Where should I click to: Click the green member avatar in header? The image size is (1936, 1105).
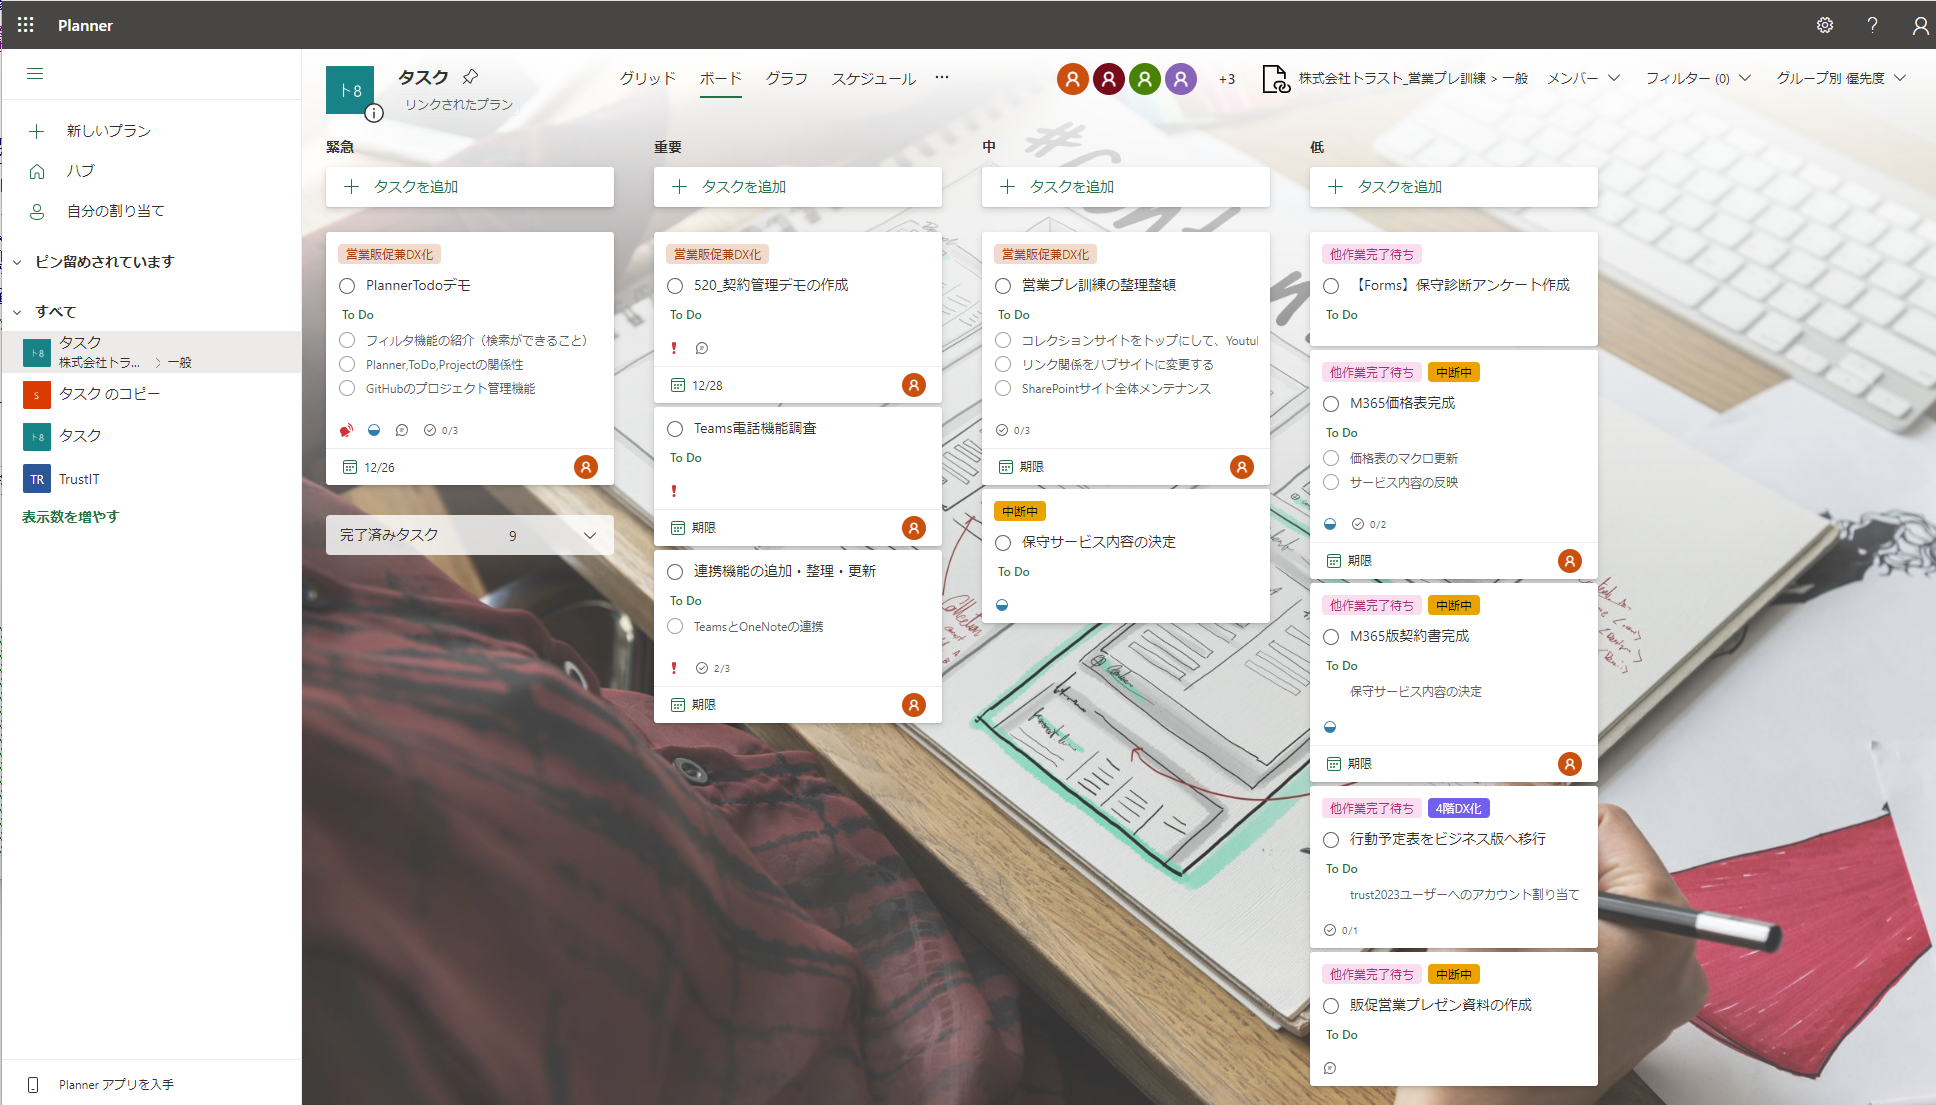(x=1144, y=79)
